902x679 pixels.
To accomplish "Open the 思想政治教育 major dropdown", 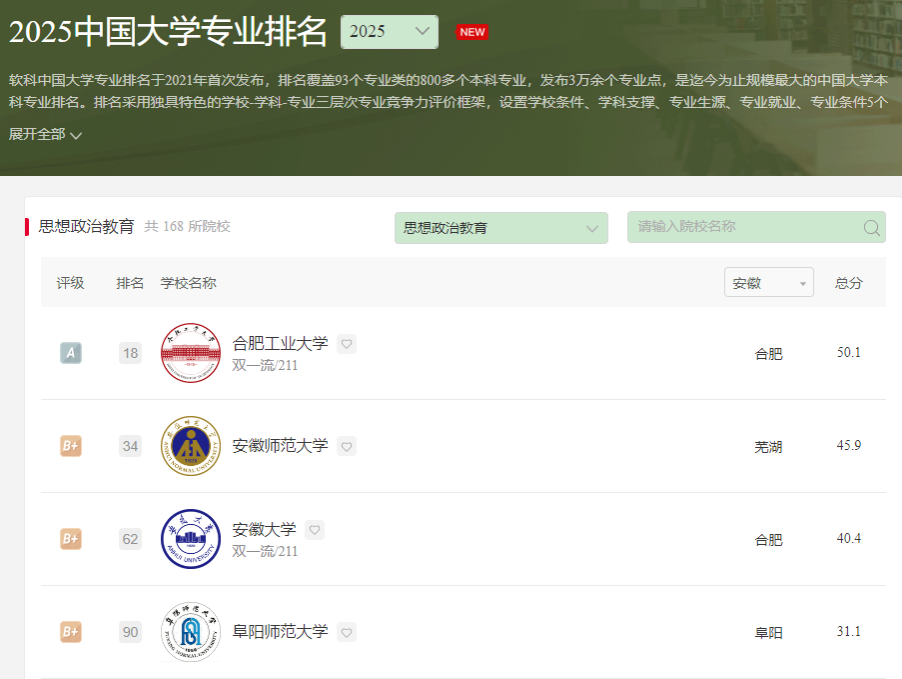I will point(500,228).
